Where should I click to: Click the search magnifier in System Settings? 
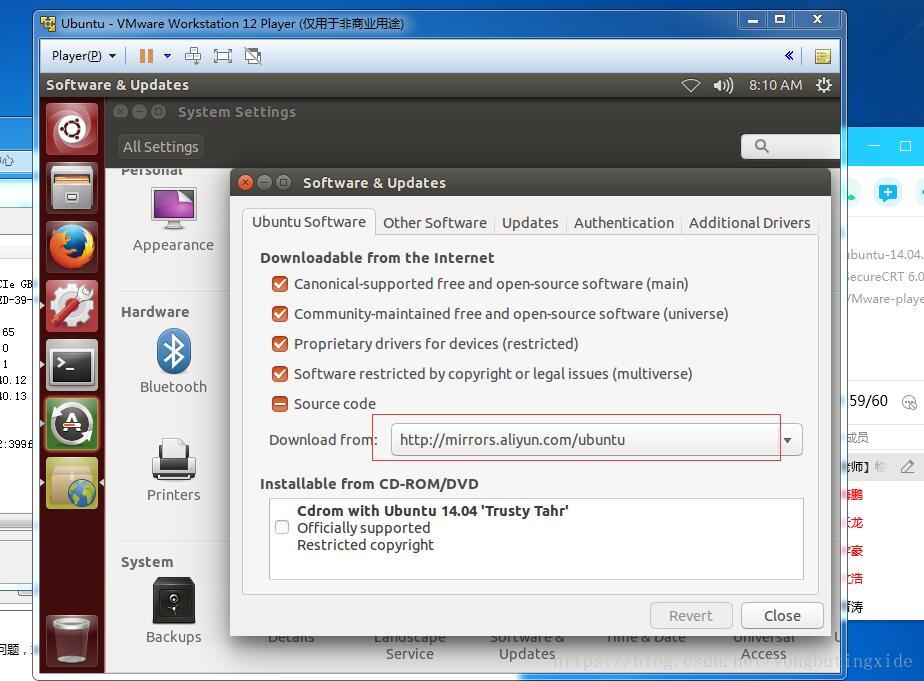tap(761, 146)
